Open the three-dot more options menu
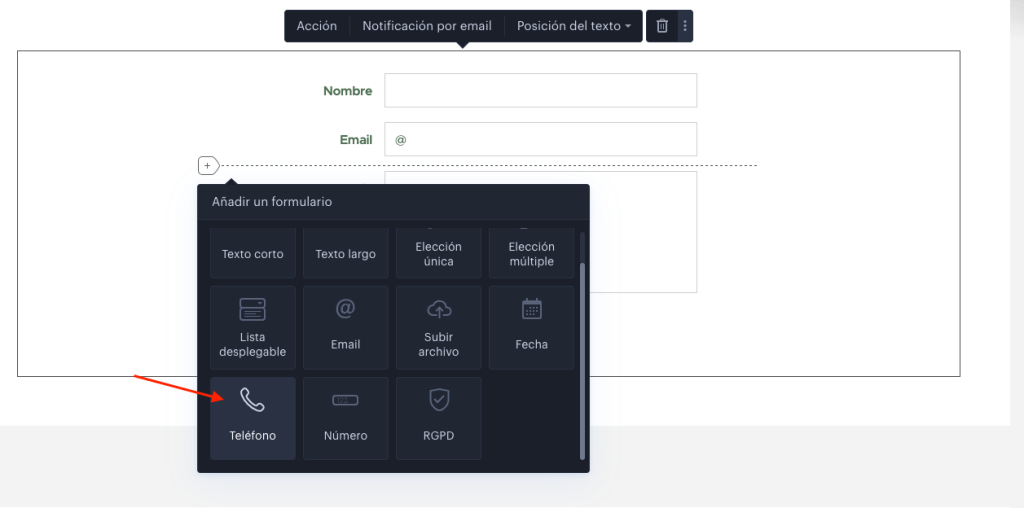The image size is (1024, 508). (685, 26)
